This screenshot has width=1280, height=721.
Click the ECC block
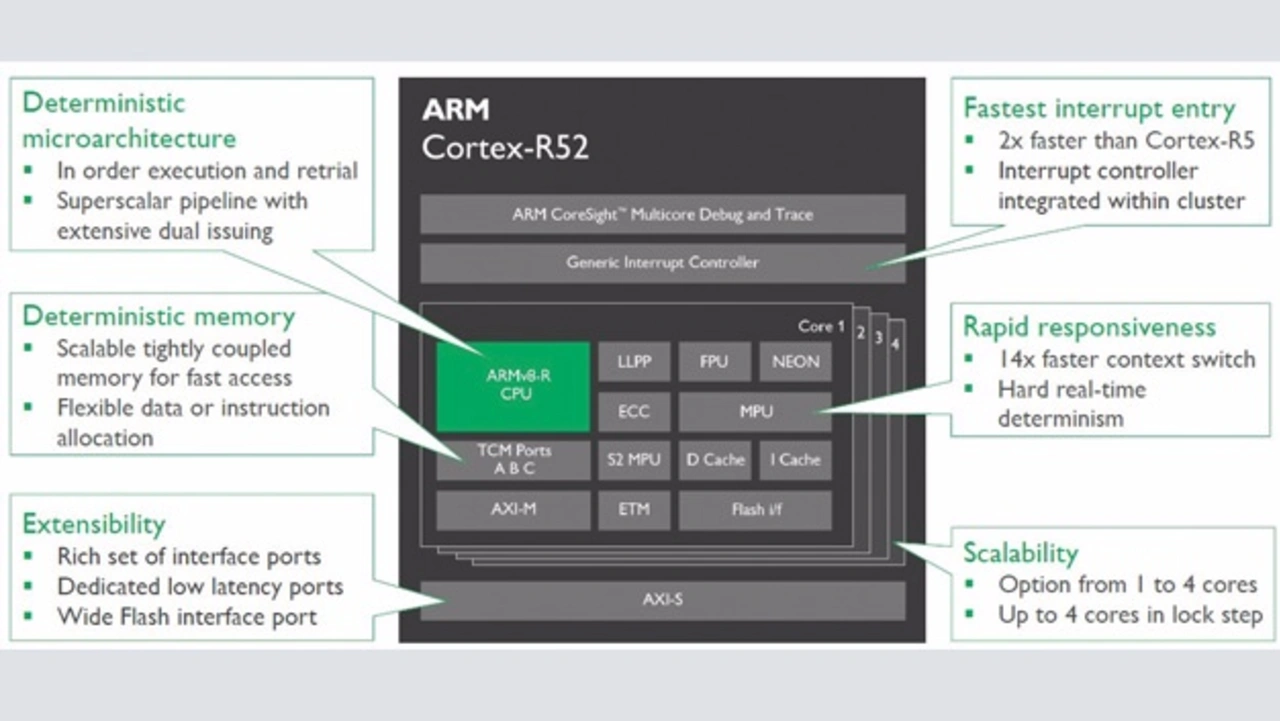tap(634, 411)
